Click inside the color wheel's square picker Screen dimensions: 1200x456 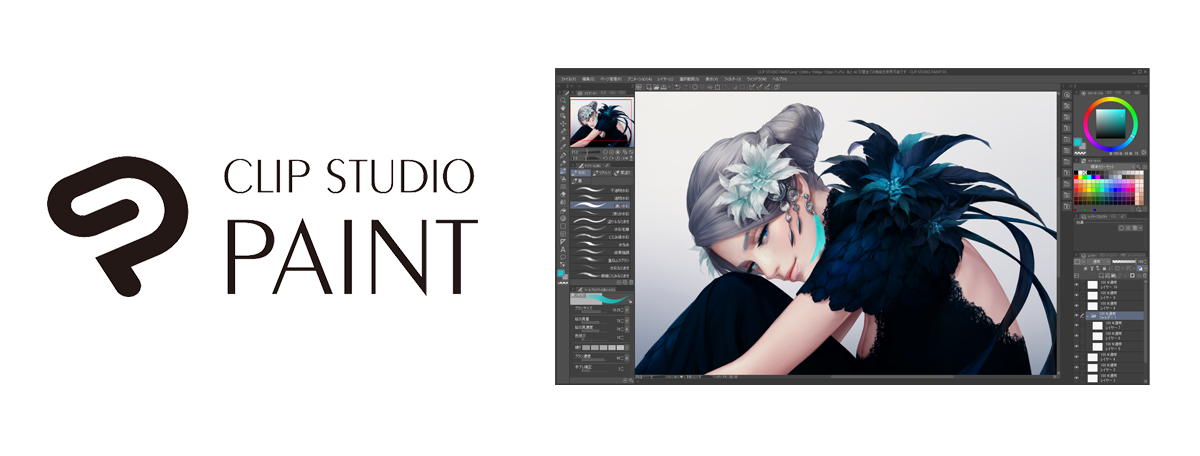pyautogui.click(x=1110, y=124)
